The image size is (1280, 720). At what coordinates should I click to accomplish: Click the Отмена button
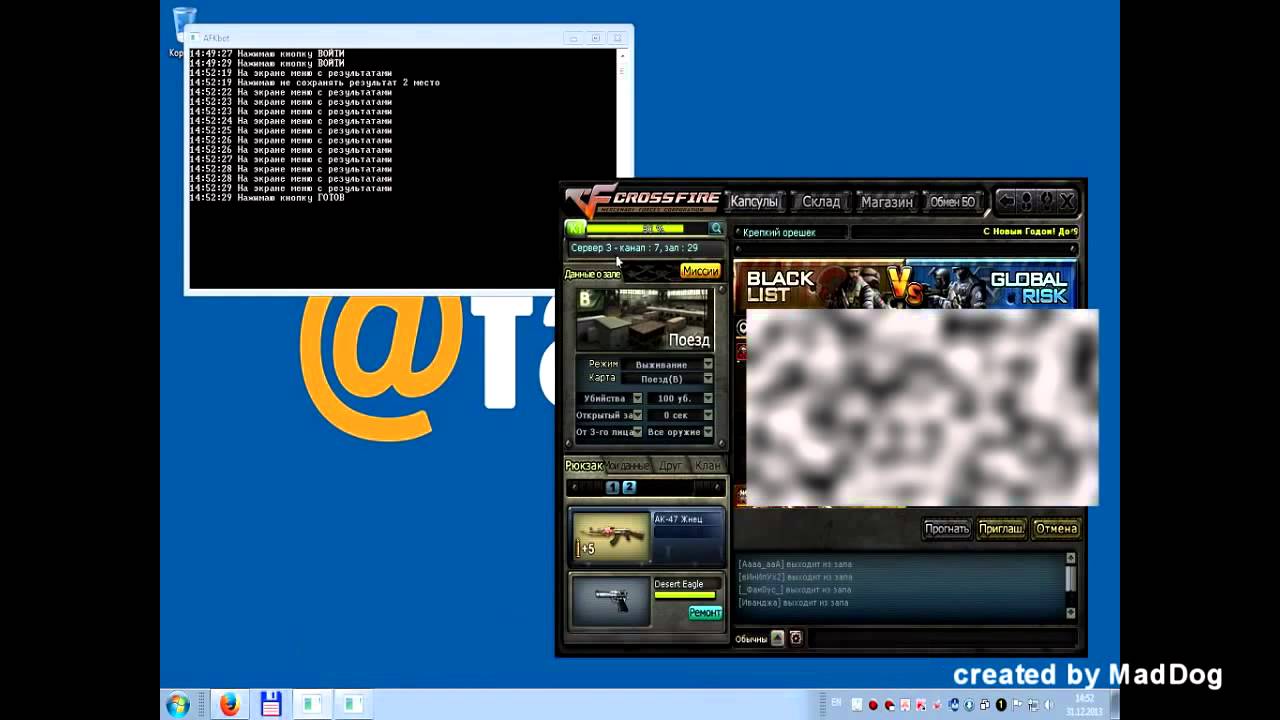(x=1056, y=529)
